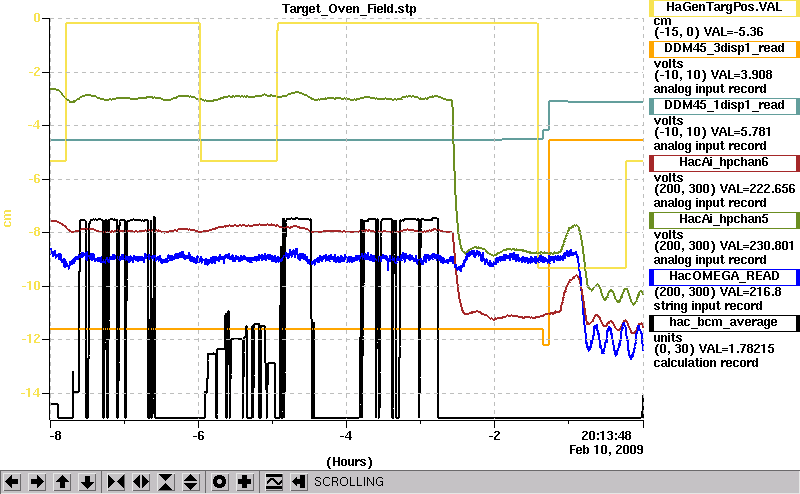800x494 pixels.
Task: Select the hac_bcm_average legend entry
Action: pyautogui.click(x=724, y=323)
